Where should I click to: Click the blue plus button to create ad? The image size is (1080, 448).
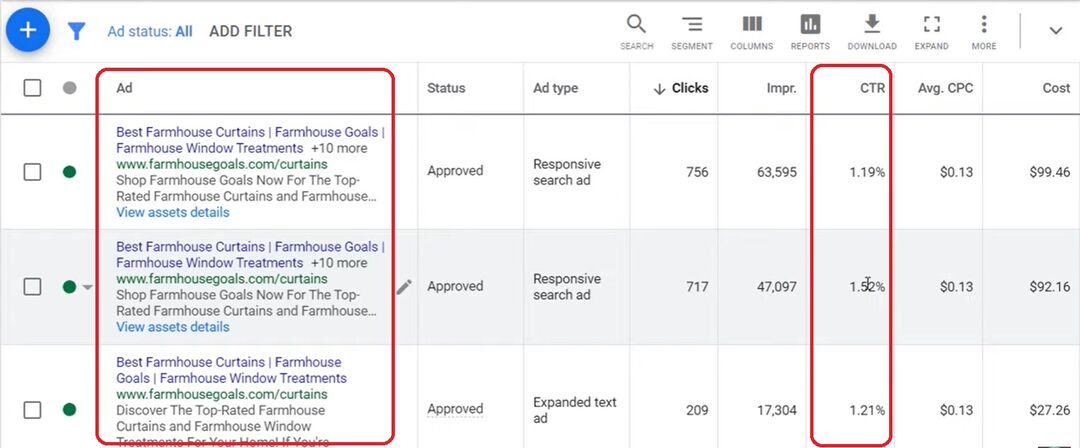28,30
